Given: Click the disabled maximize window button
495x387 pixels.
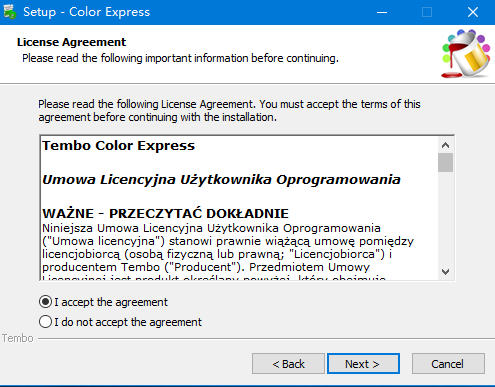Looking at the screenshot, I should click(427, 12).
